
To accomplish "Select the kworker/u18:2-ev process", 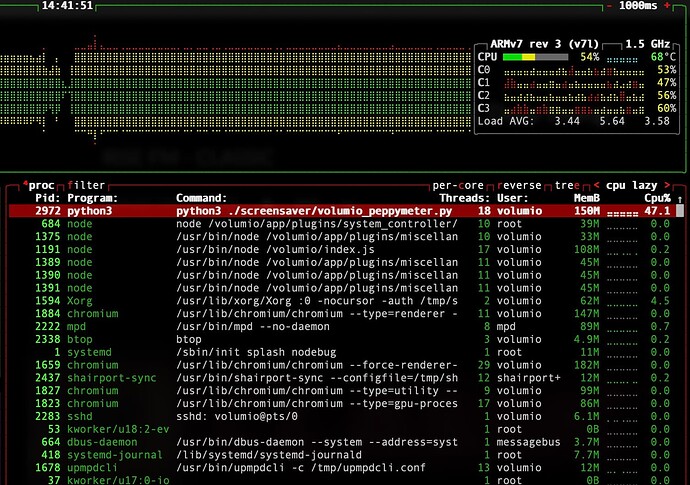I will coord(342,429).
